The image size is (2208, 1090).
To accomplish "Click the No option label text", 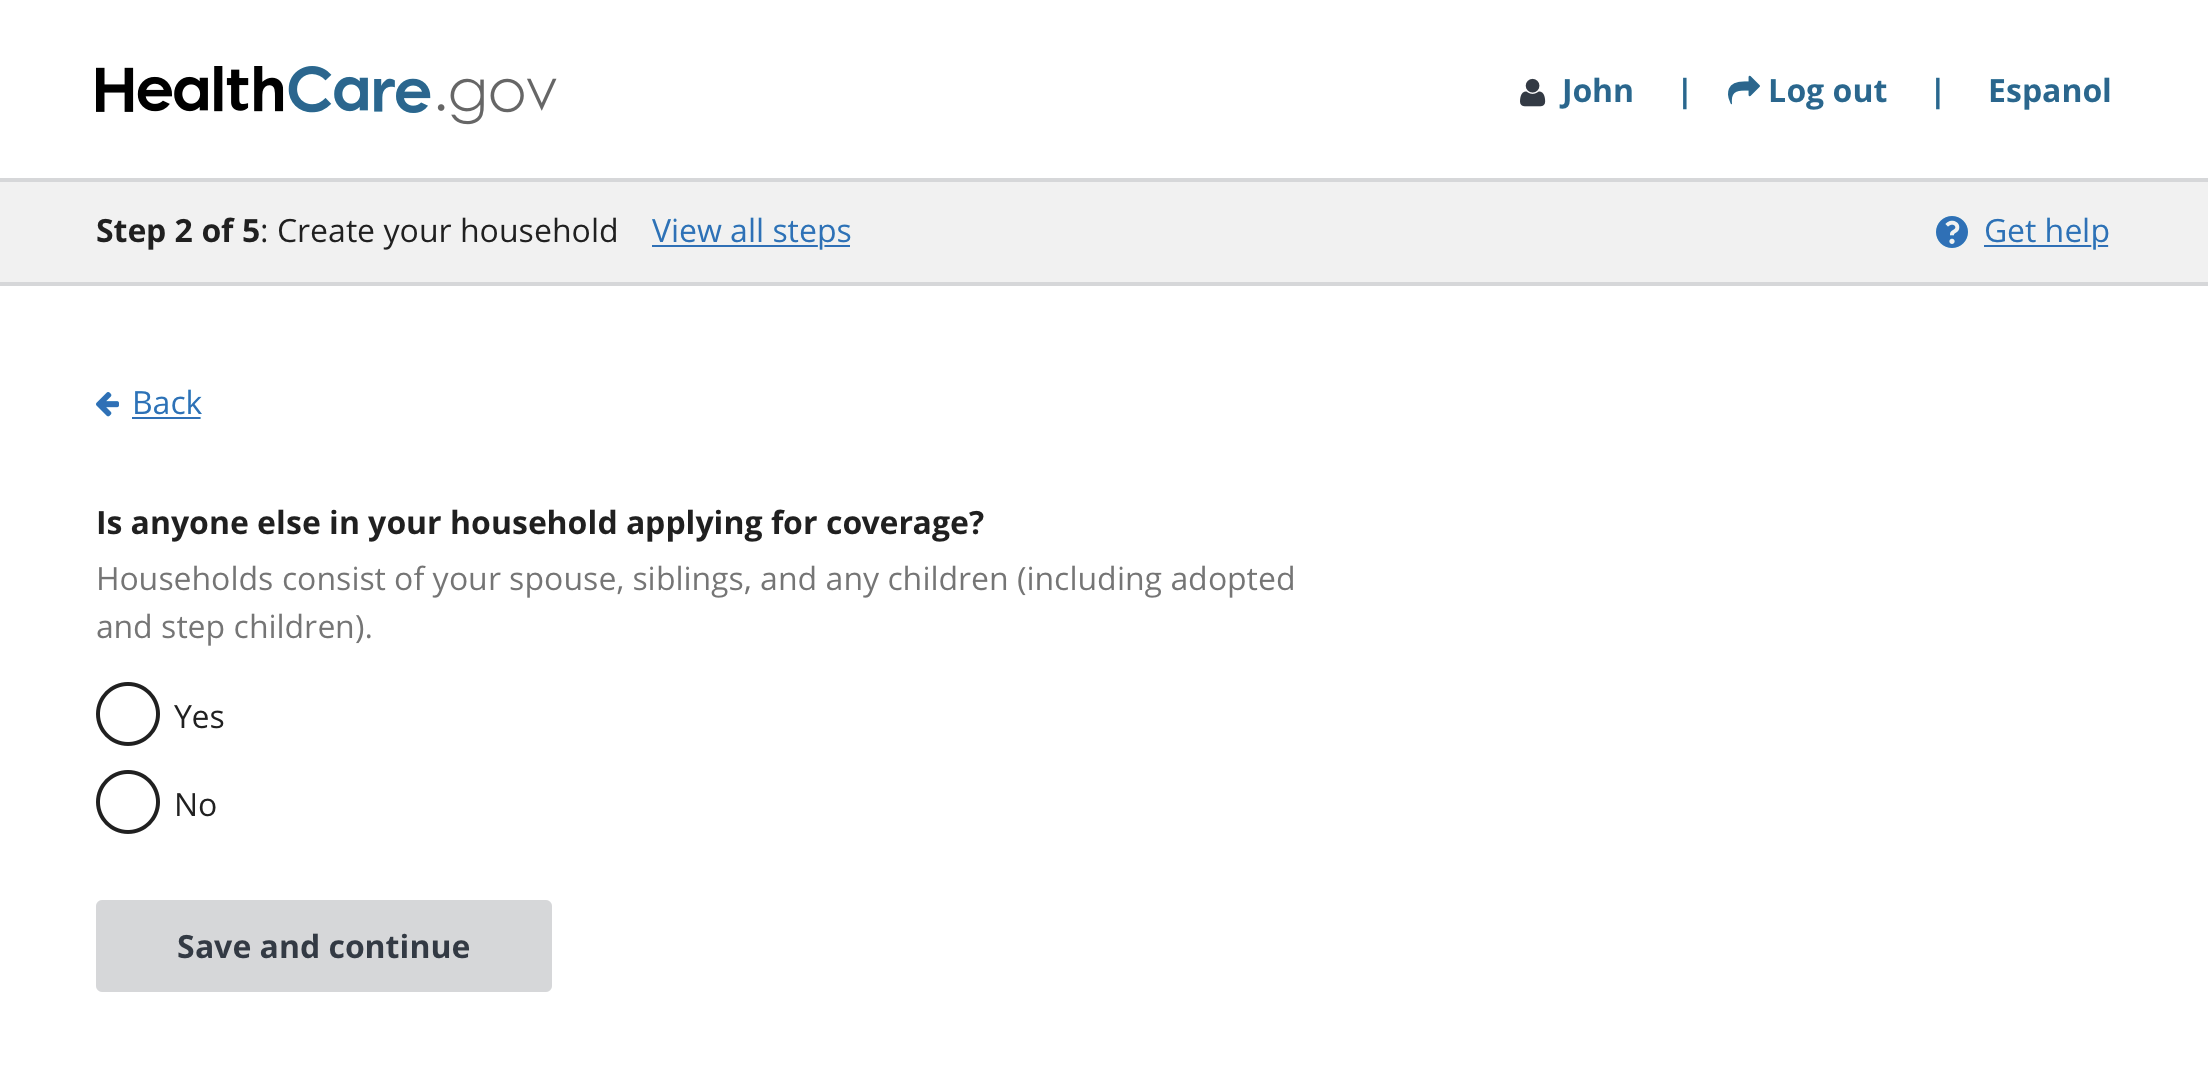I will point(195,805).
